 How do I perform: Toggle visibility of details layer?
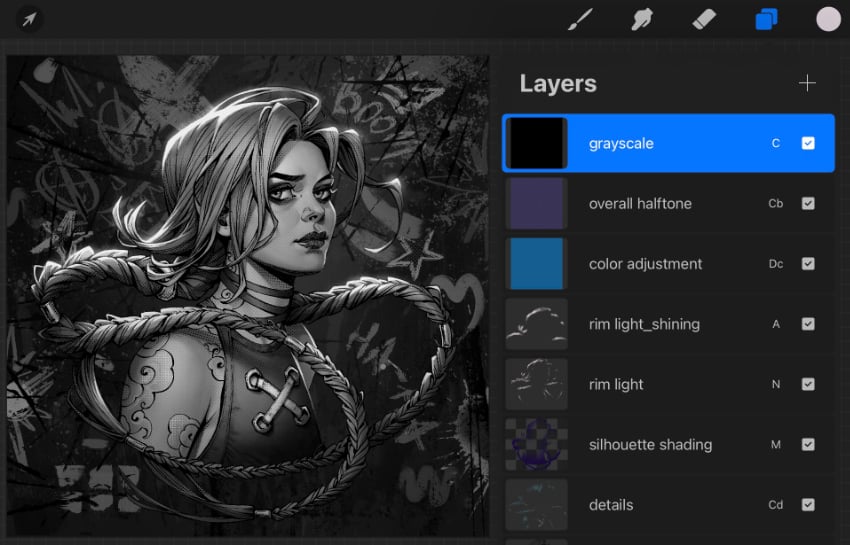pos(808,504)
